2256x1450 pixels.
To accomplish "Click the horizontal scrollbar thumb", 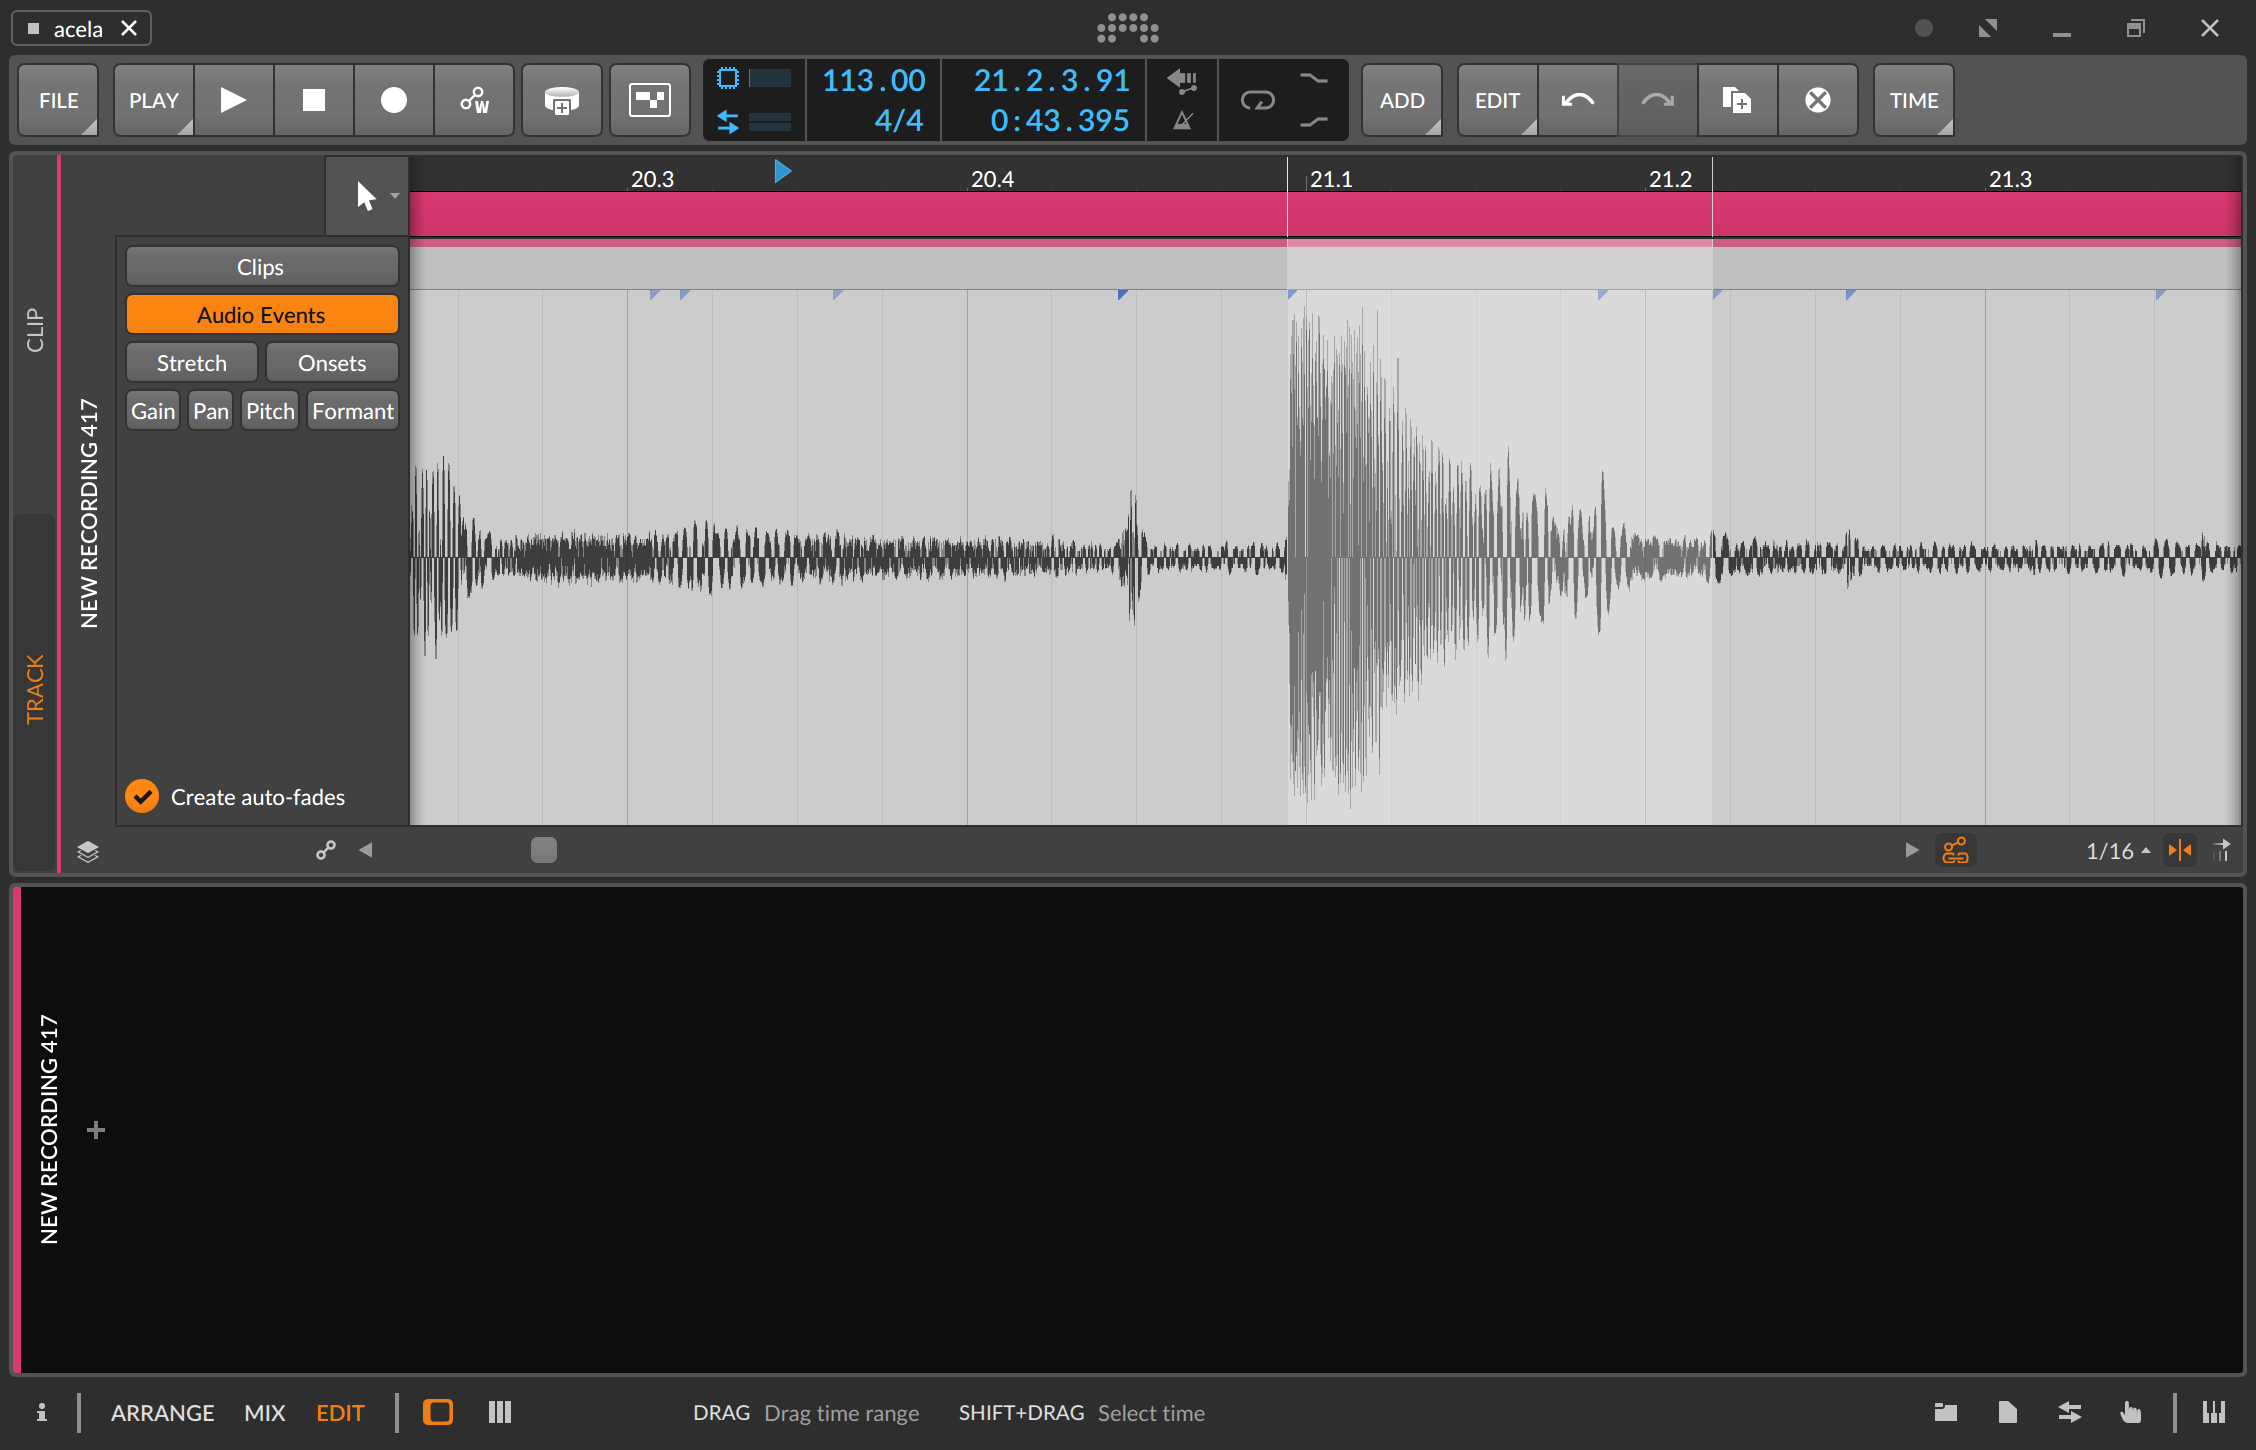I will [x=544, y=850].
